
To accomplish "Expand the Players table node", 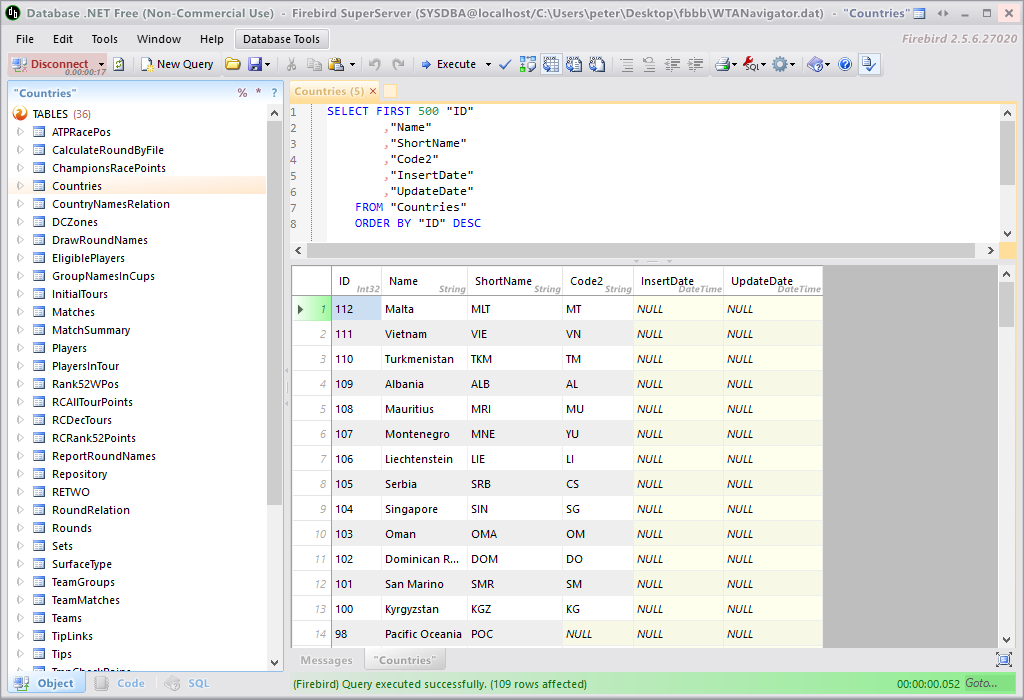I will (20, 348).
